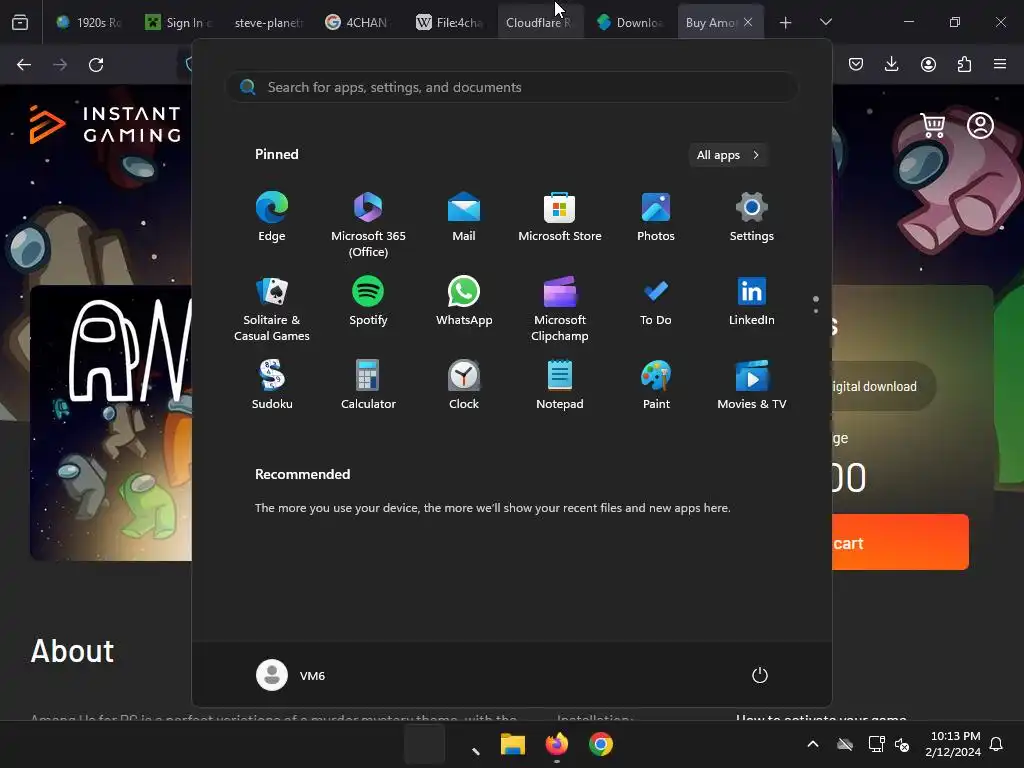The width and height of the screenshot is (1024, 768).
Task: Show hidden system tray icons
Action: pyautogui.click(x=813, y=744)
